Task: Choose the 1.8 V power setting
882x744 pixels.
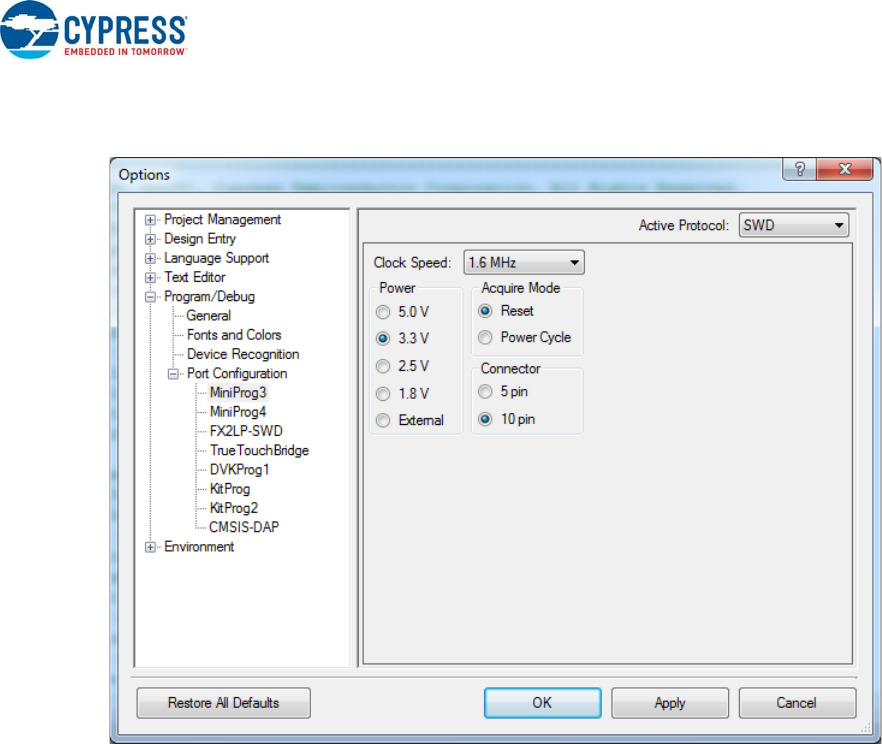Action: (384, 394)
